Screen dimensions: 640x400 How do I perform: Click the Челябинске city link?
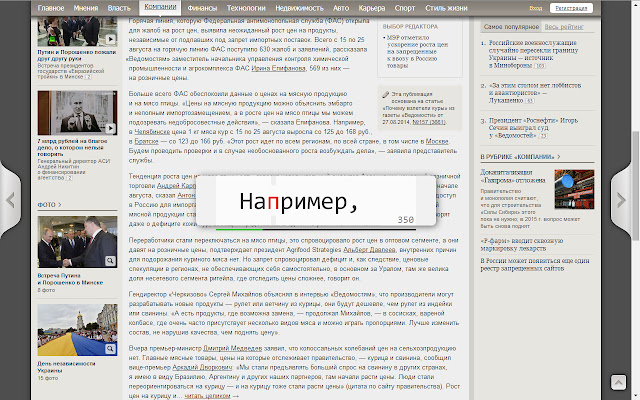(152, 132)
